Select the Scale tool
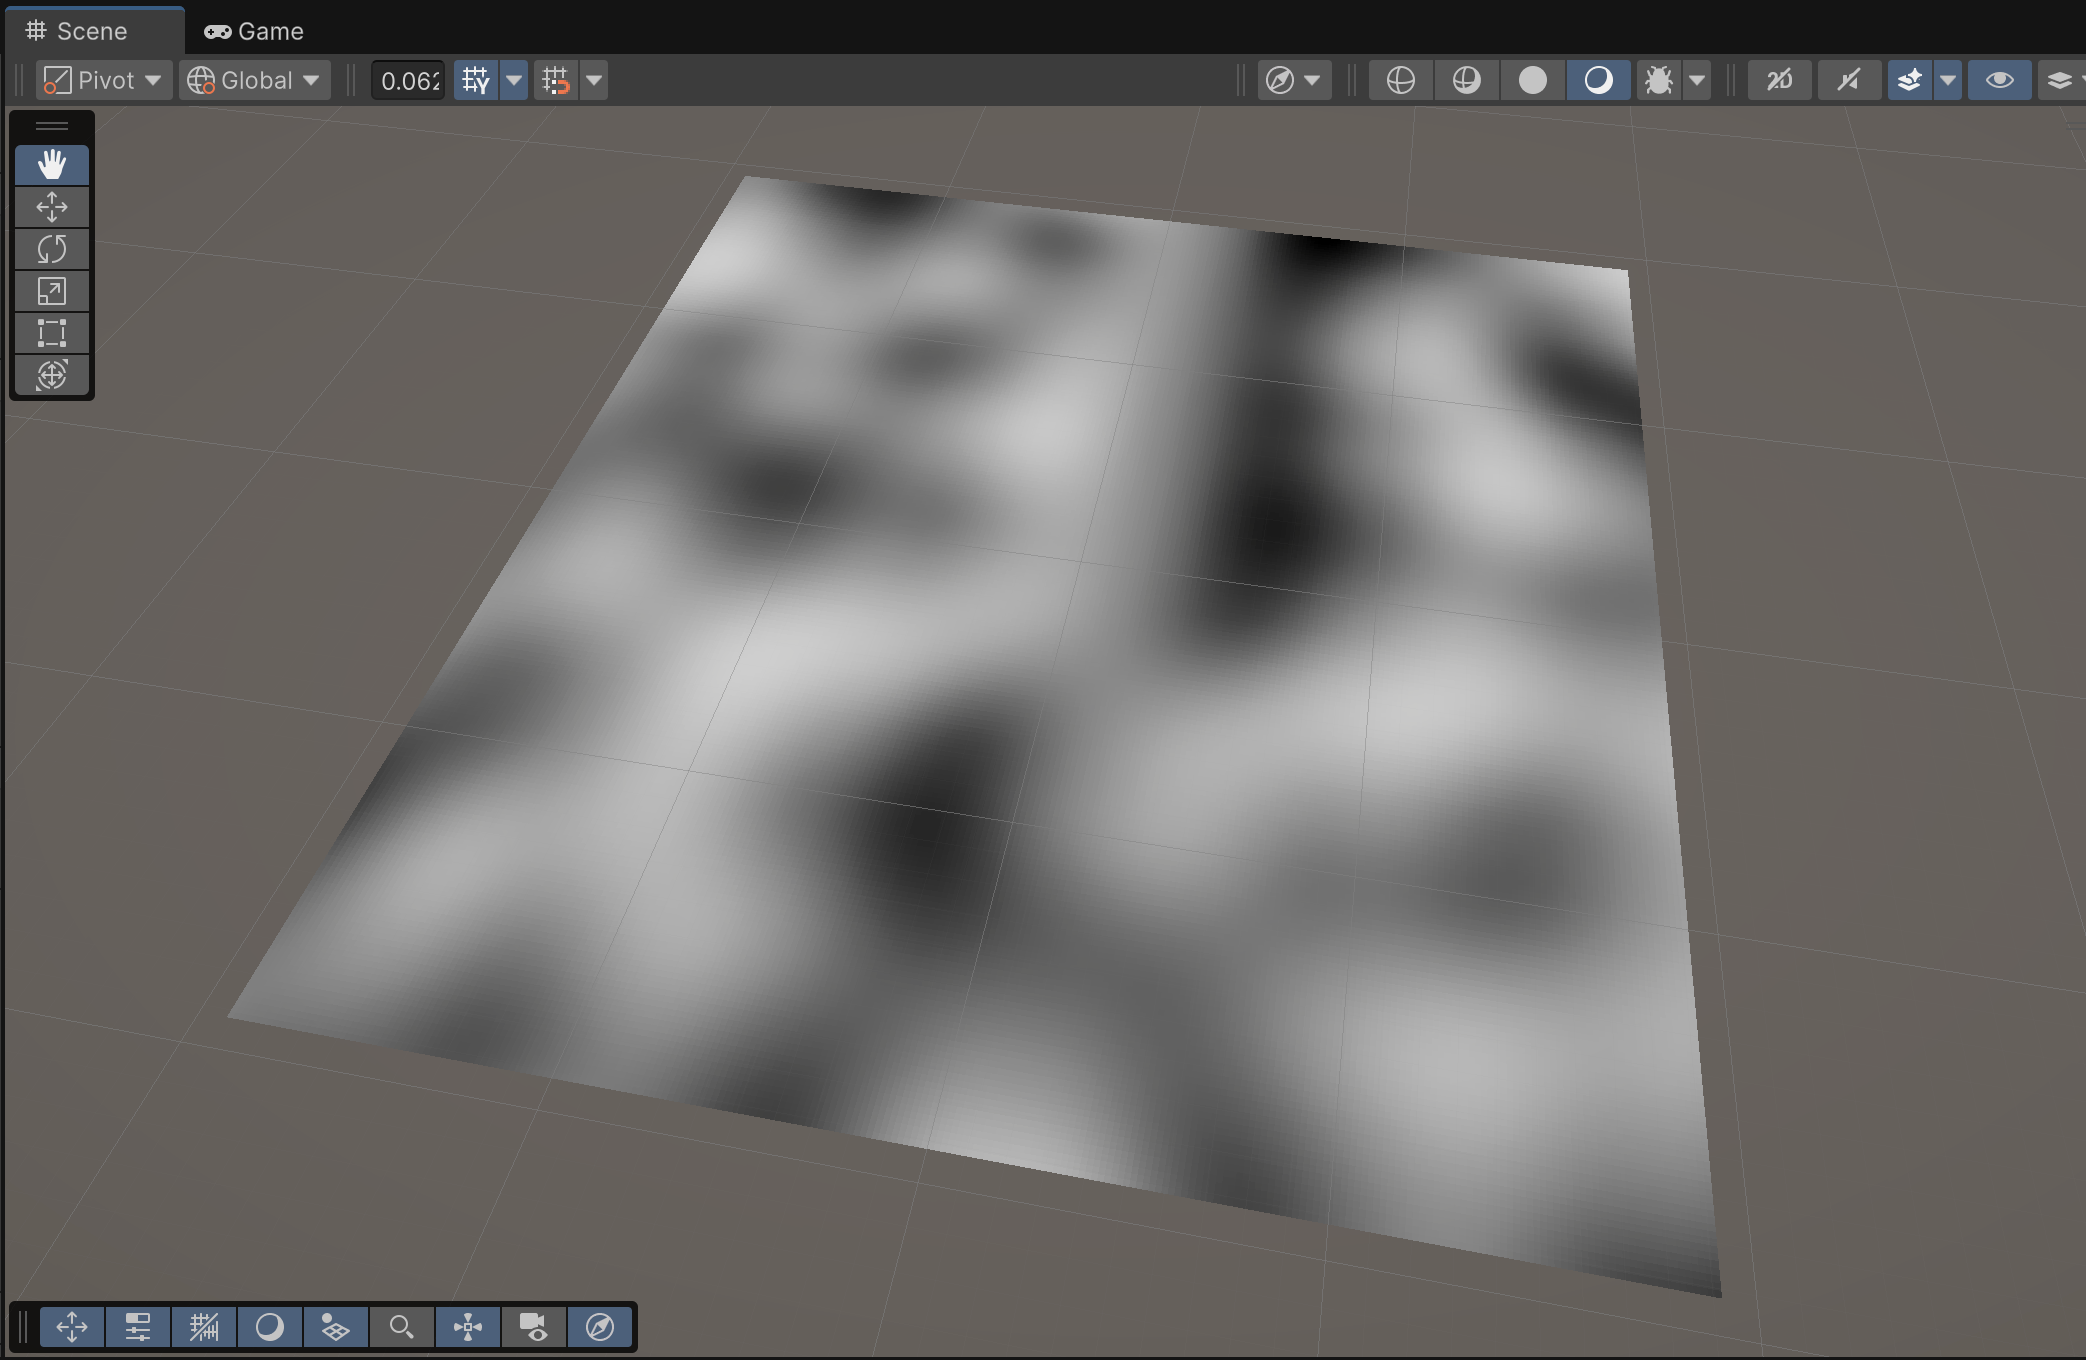The image size is (2086, 1360). point(52,291)
